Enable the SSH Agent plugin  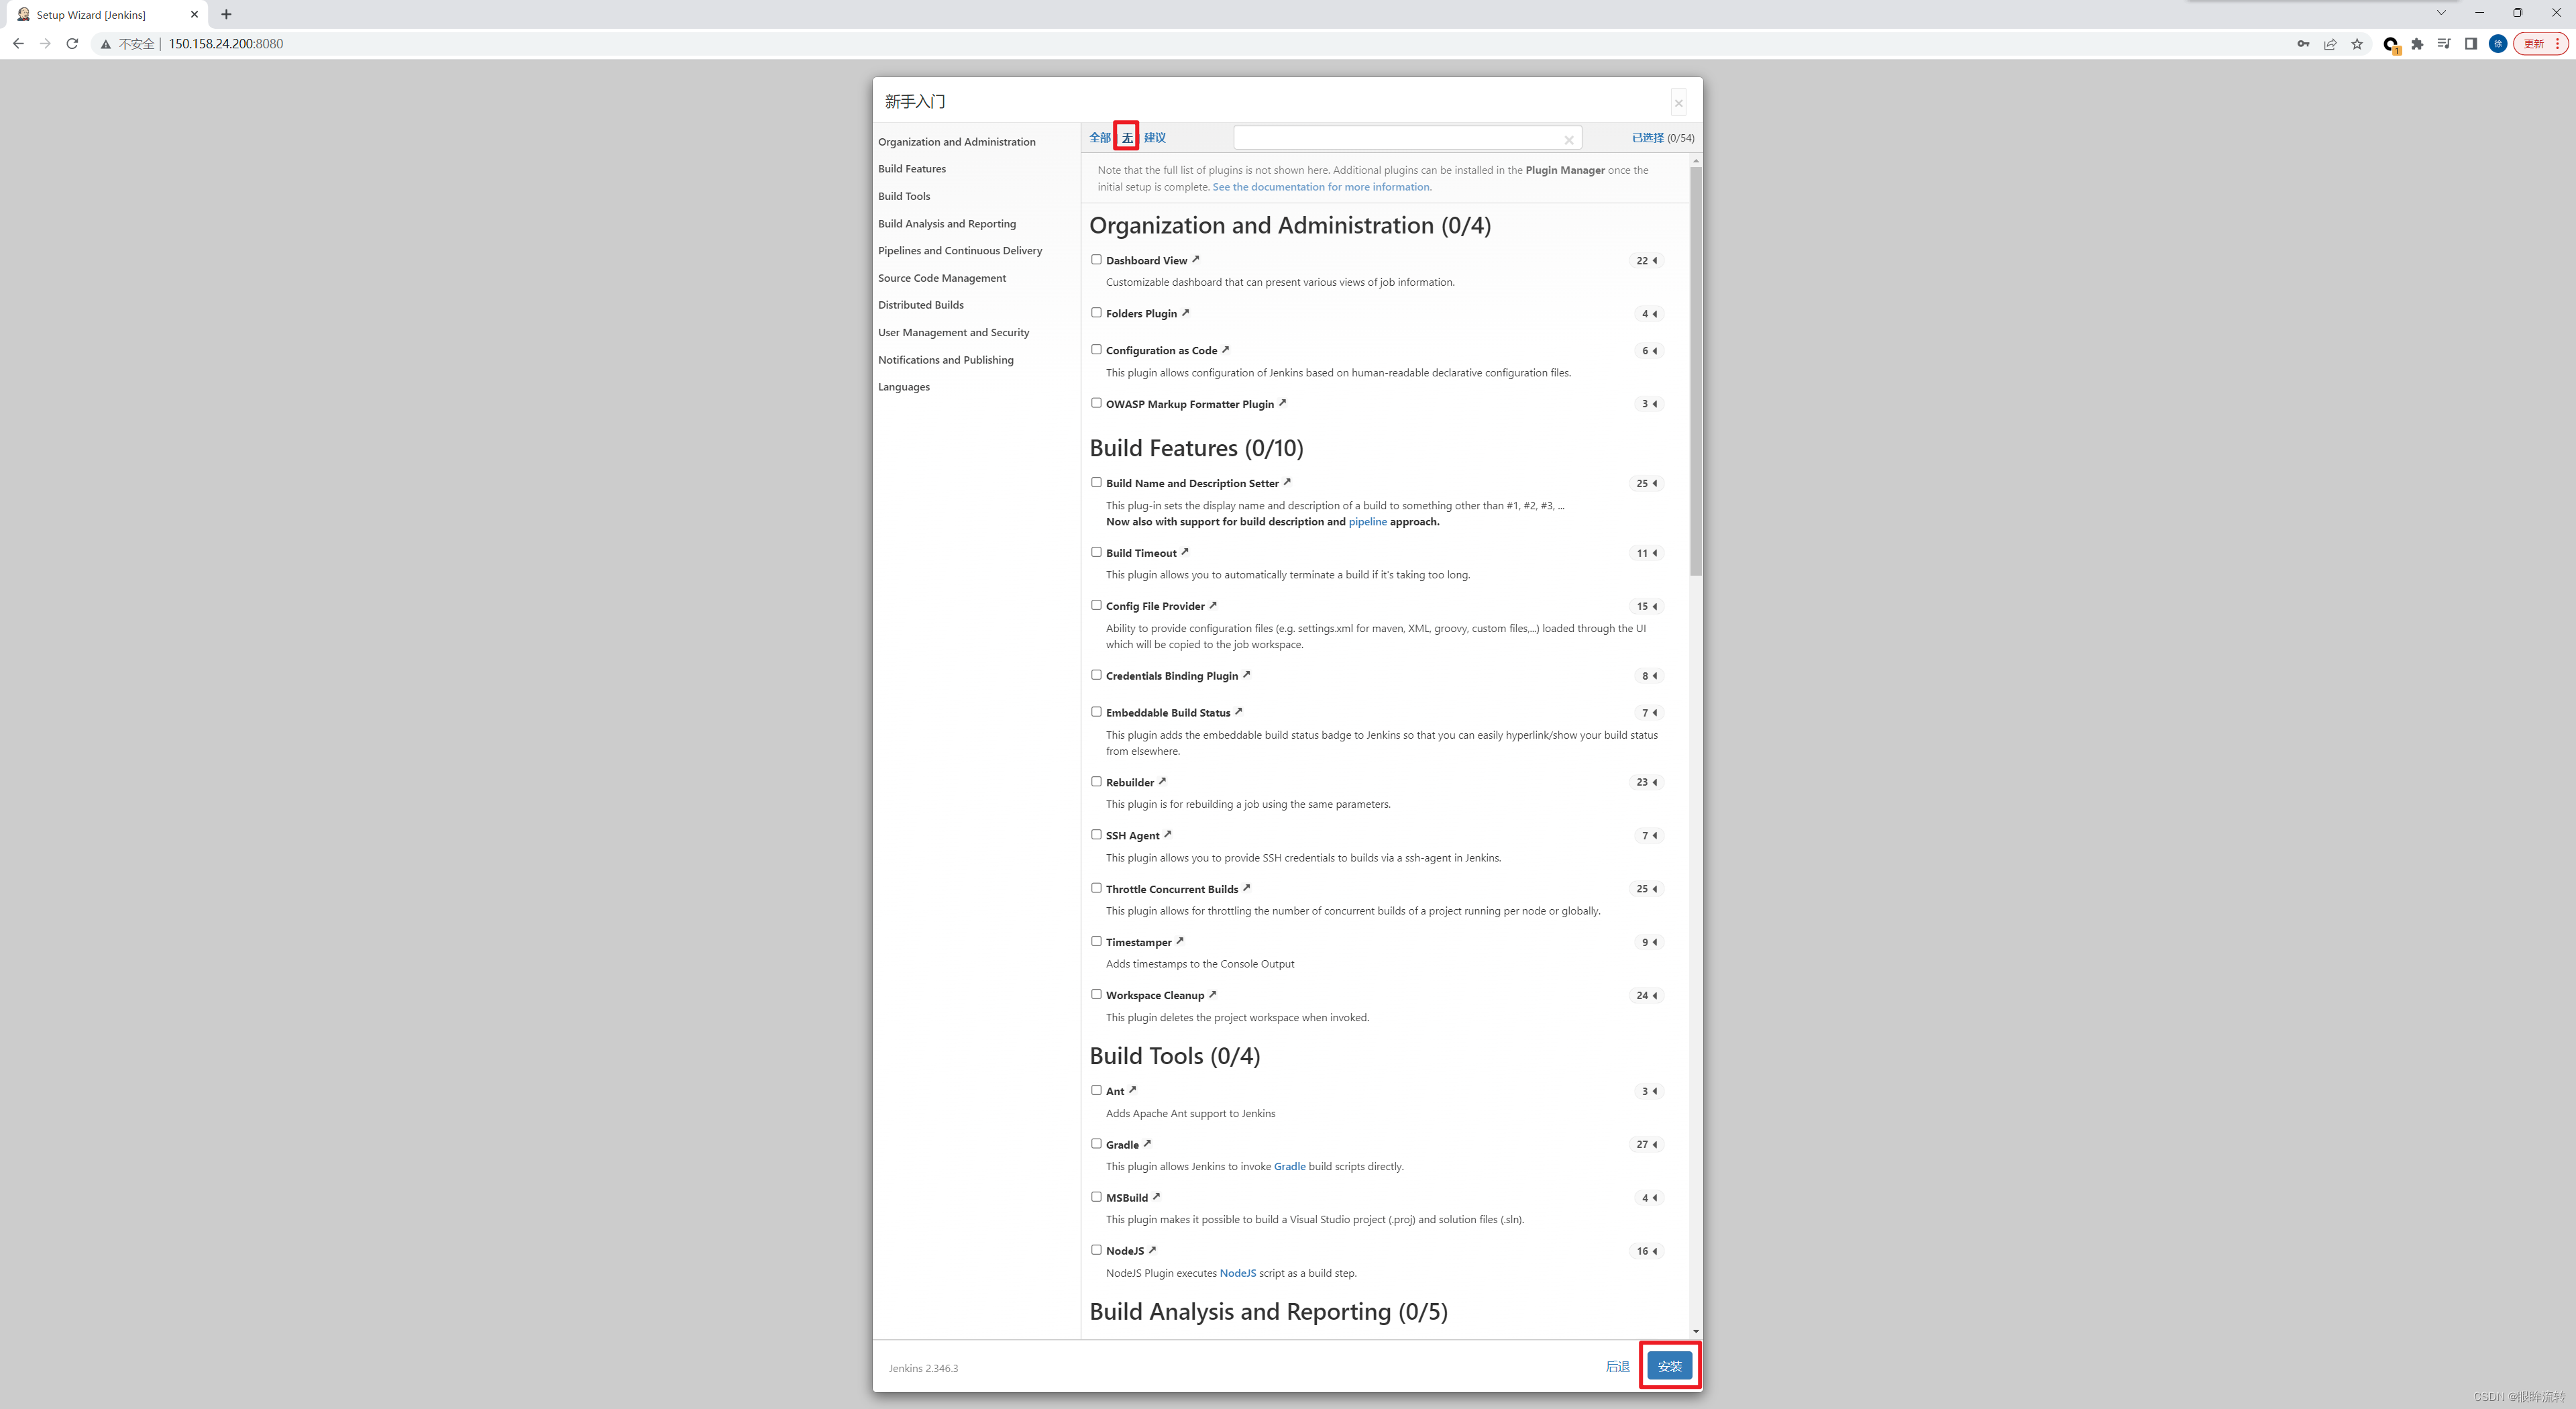(1096, 834)
